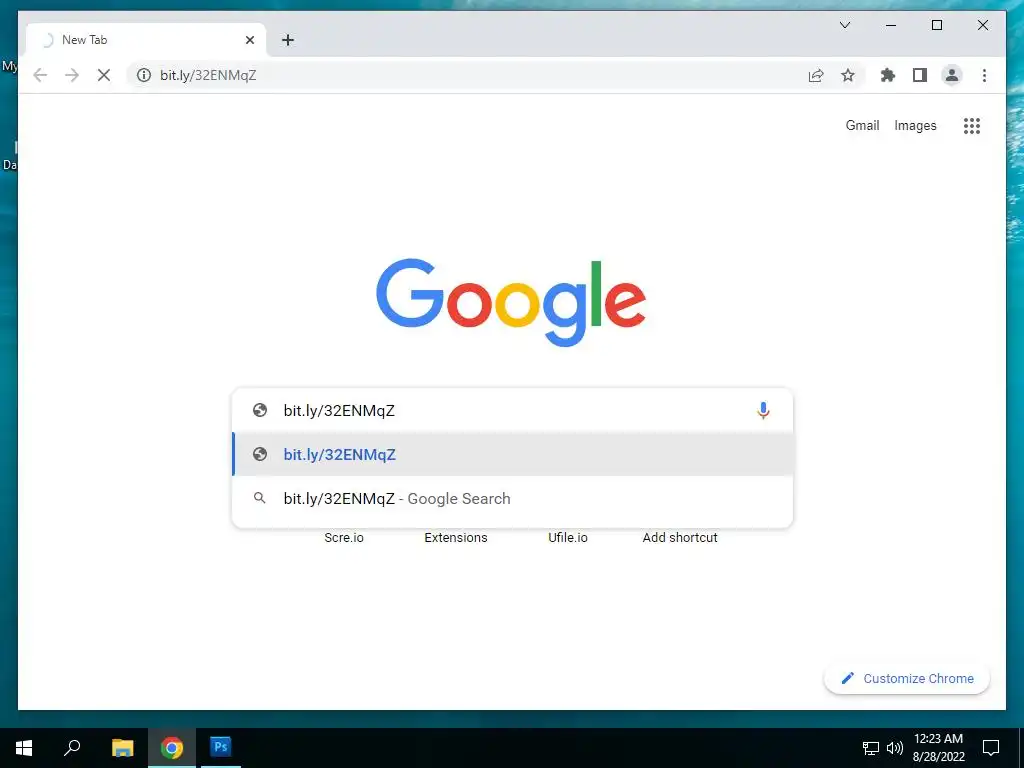Click the Chrome icon in the taskbar
Viewport: 1024px width, 768px height.
point(172,748)
